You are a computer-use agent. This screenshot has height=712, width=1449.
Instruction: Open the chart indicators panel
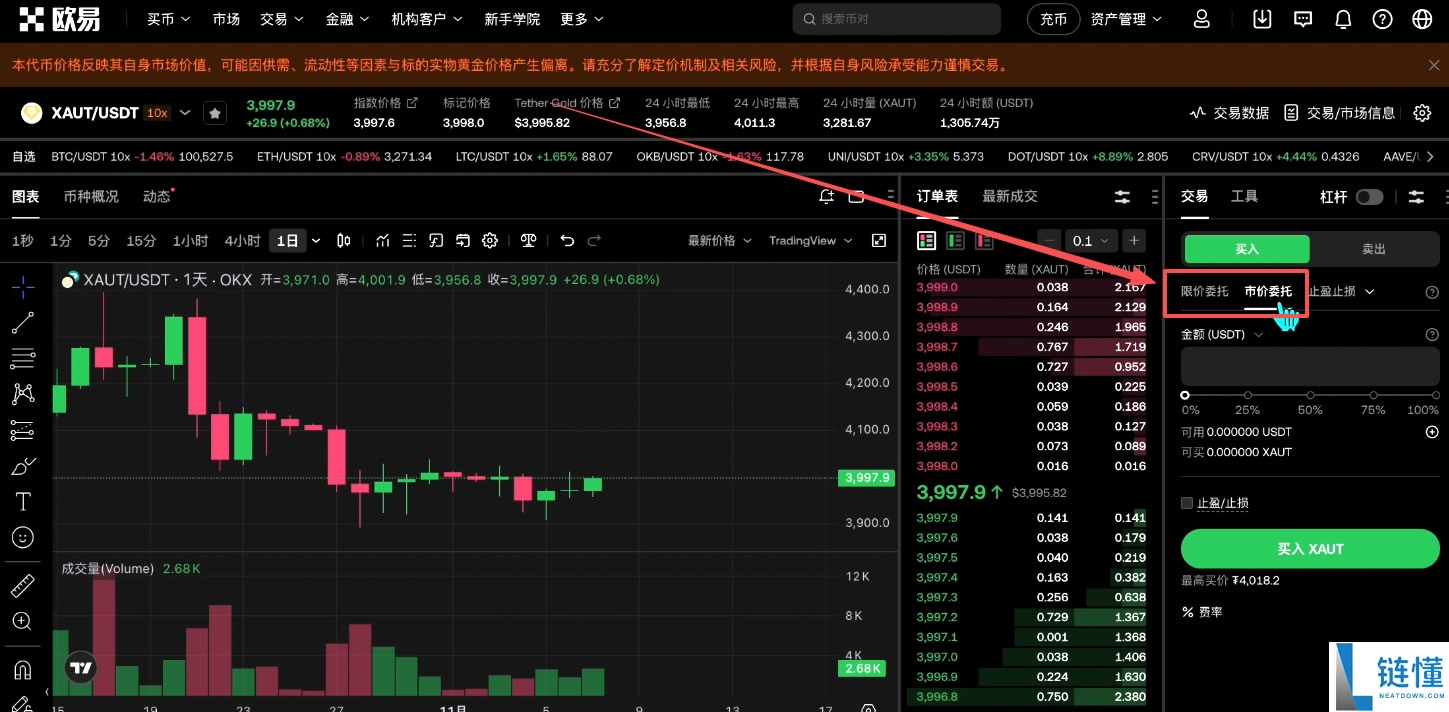[x=384, y=240]
